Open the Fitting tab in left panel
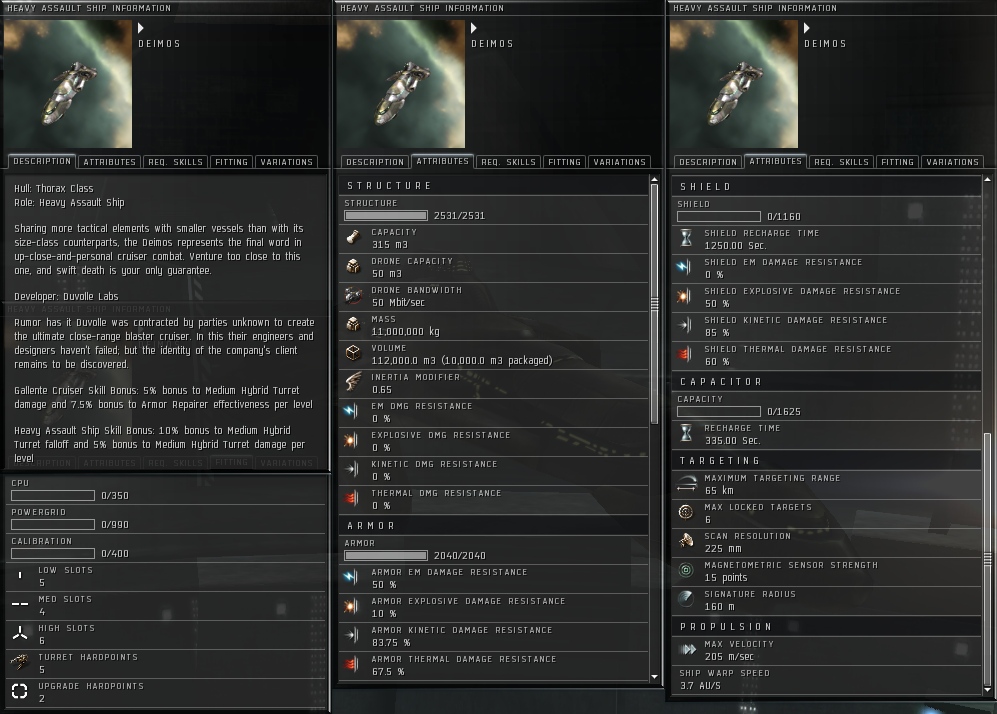Screen dimensions: 997x714 231,162
